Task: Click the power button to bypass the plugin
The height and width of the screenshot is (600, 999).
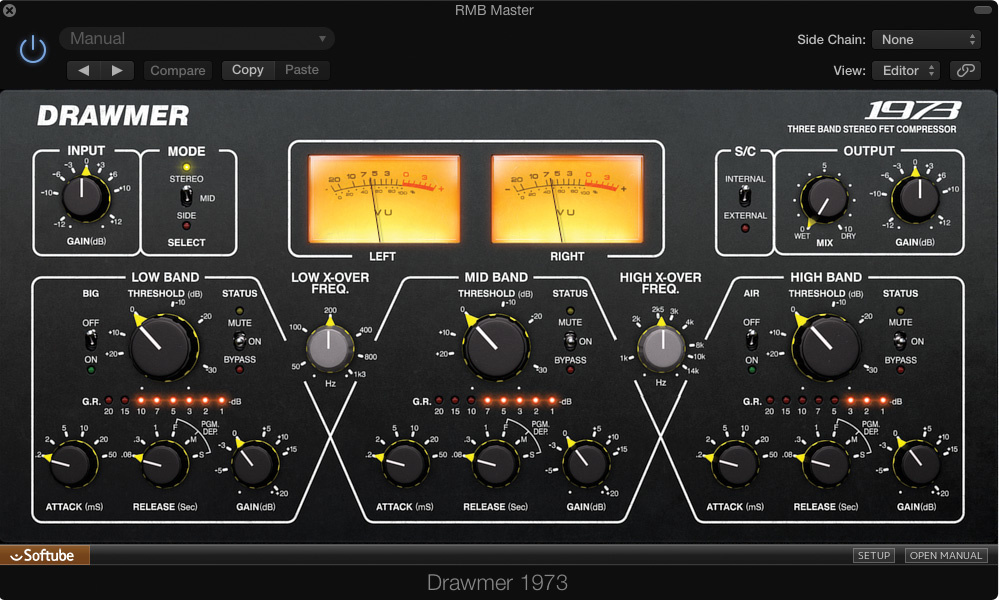Action: coord(33,49)
